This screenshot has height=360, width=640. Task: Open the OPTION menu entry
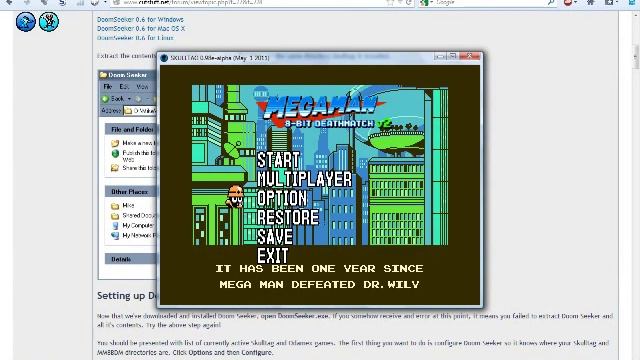pyautogui.click(x=282, y=198)
